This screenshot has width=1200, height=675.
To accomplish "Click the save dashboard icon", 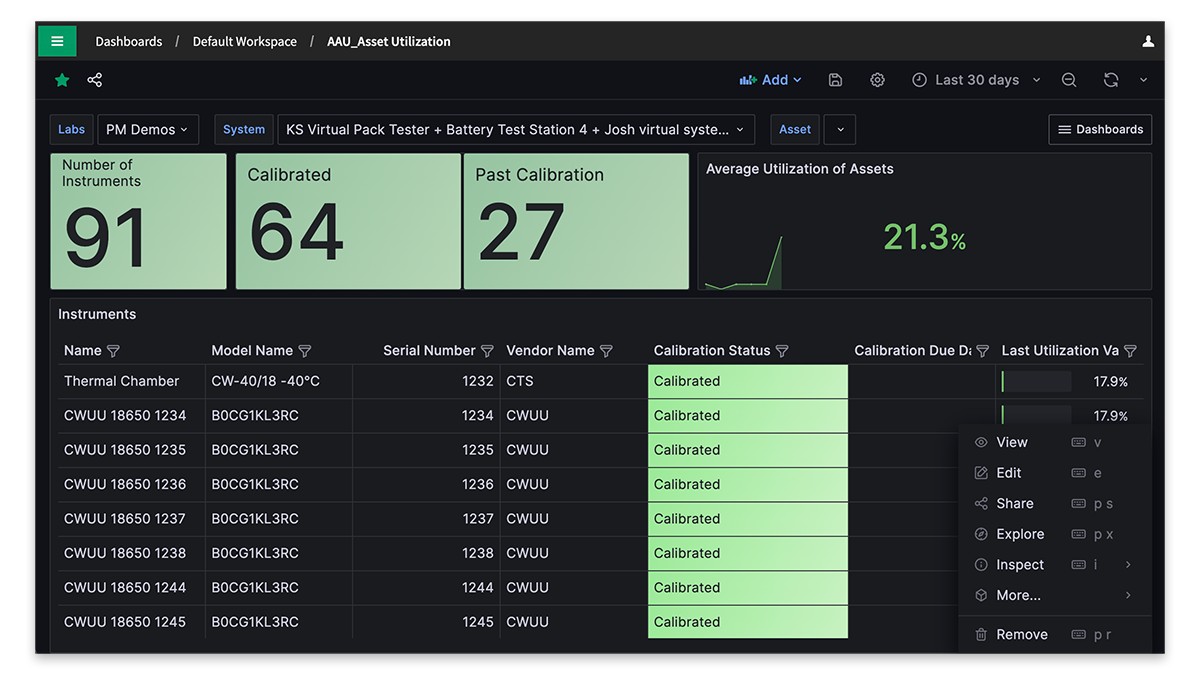I will (835, 80).
